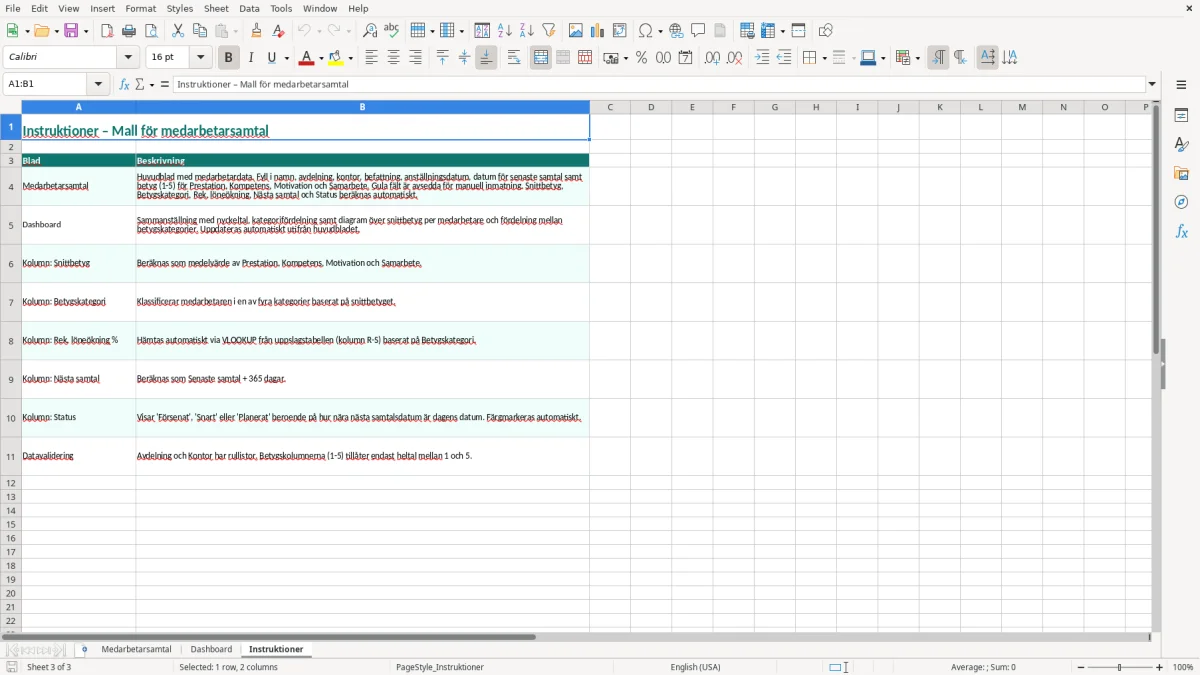Image resolution: width=1200 pixels, height=675 pixels.
Task: Toggle Bold formatting
Action: click(229, 58)
